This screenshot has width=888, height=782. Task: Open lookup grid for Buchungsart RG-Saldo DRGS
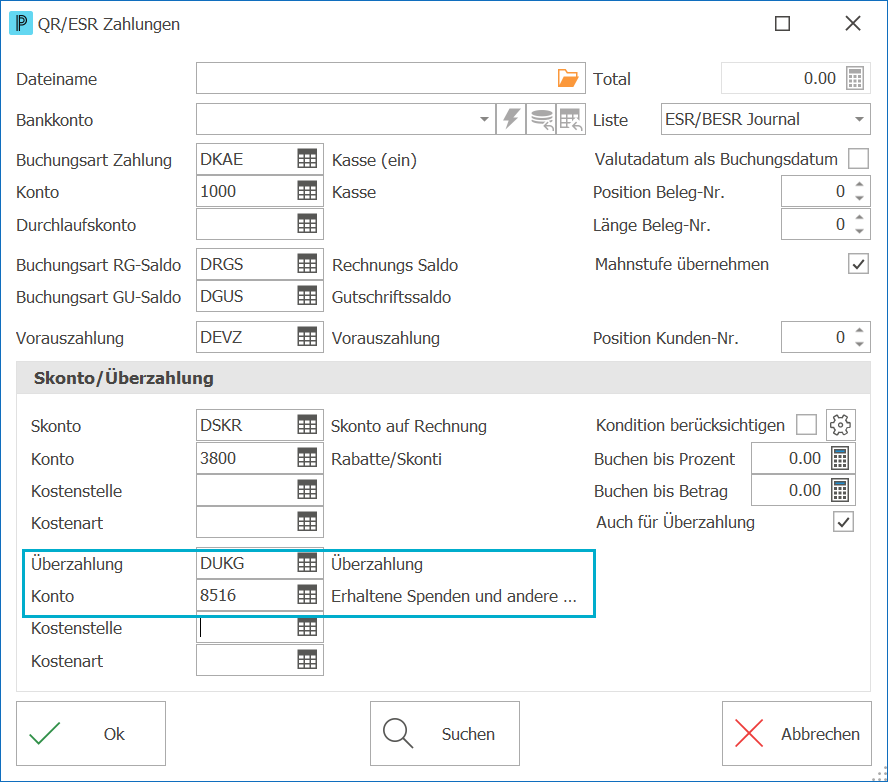pyautogui.click(x=307, y=264)
